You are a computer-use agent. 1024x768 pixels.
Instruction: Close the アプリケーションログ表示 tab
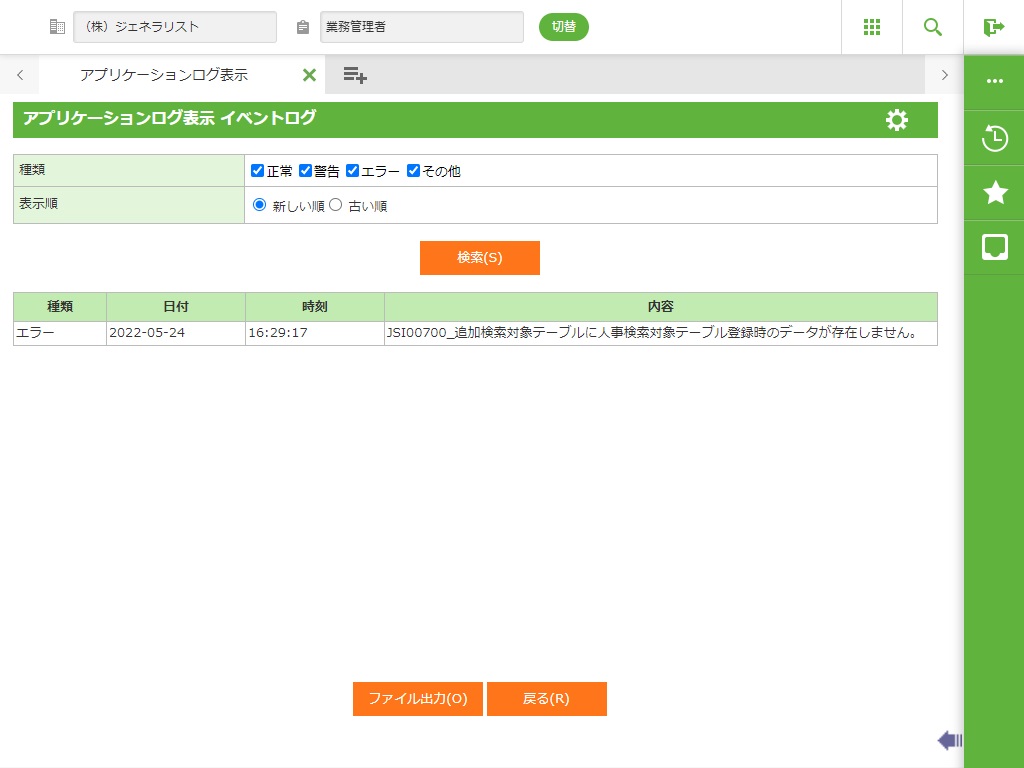(x=309, y=75)
